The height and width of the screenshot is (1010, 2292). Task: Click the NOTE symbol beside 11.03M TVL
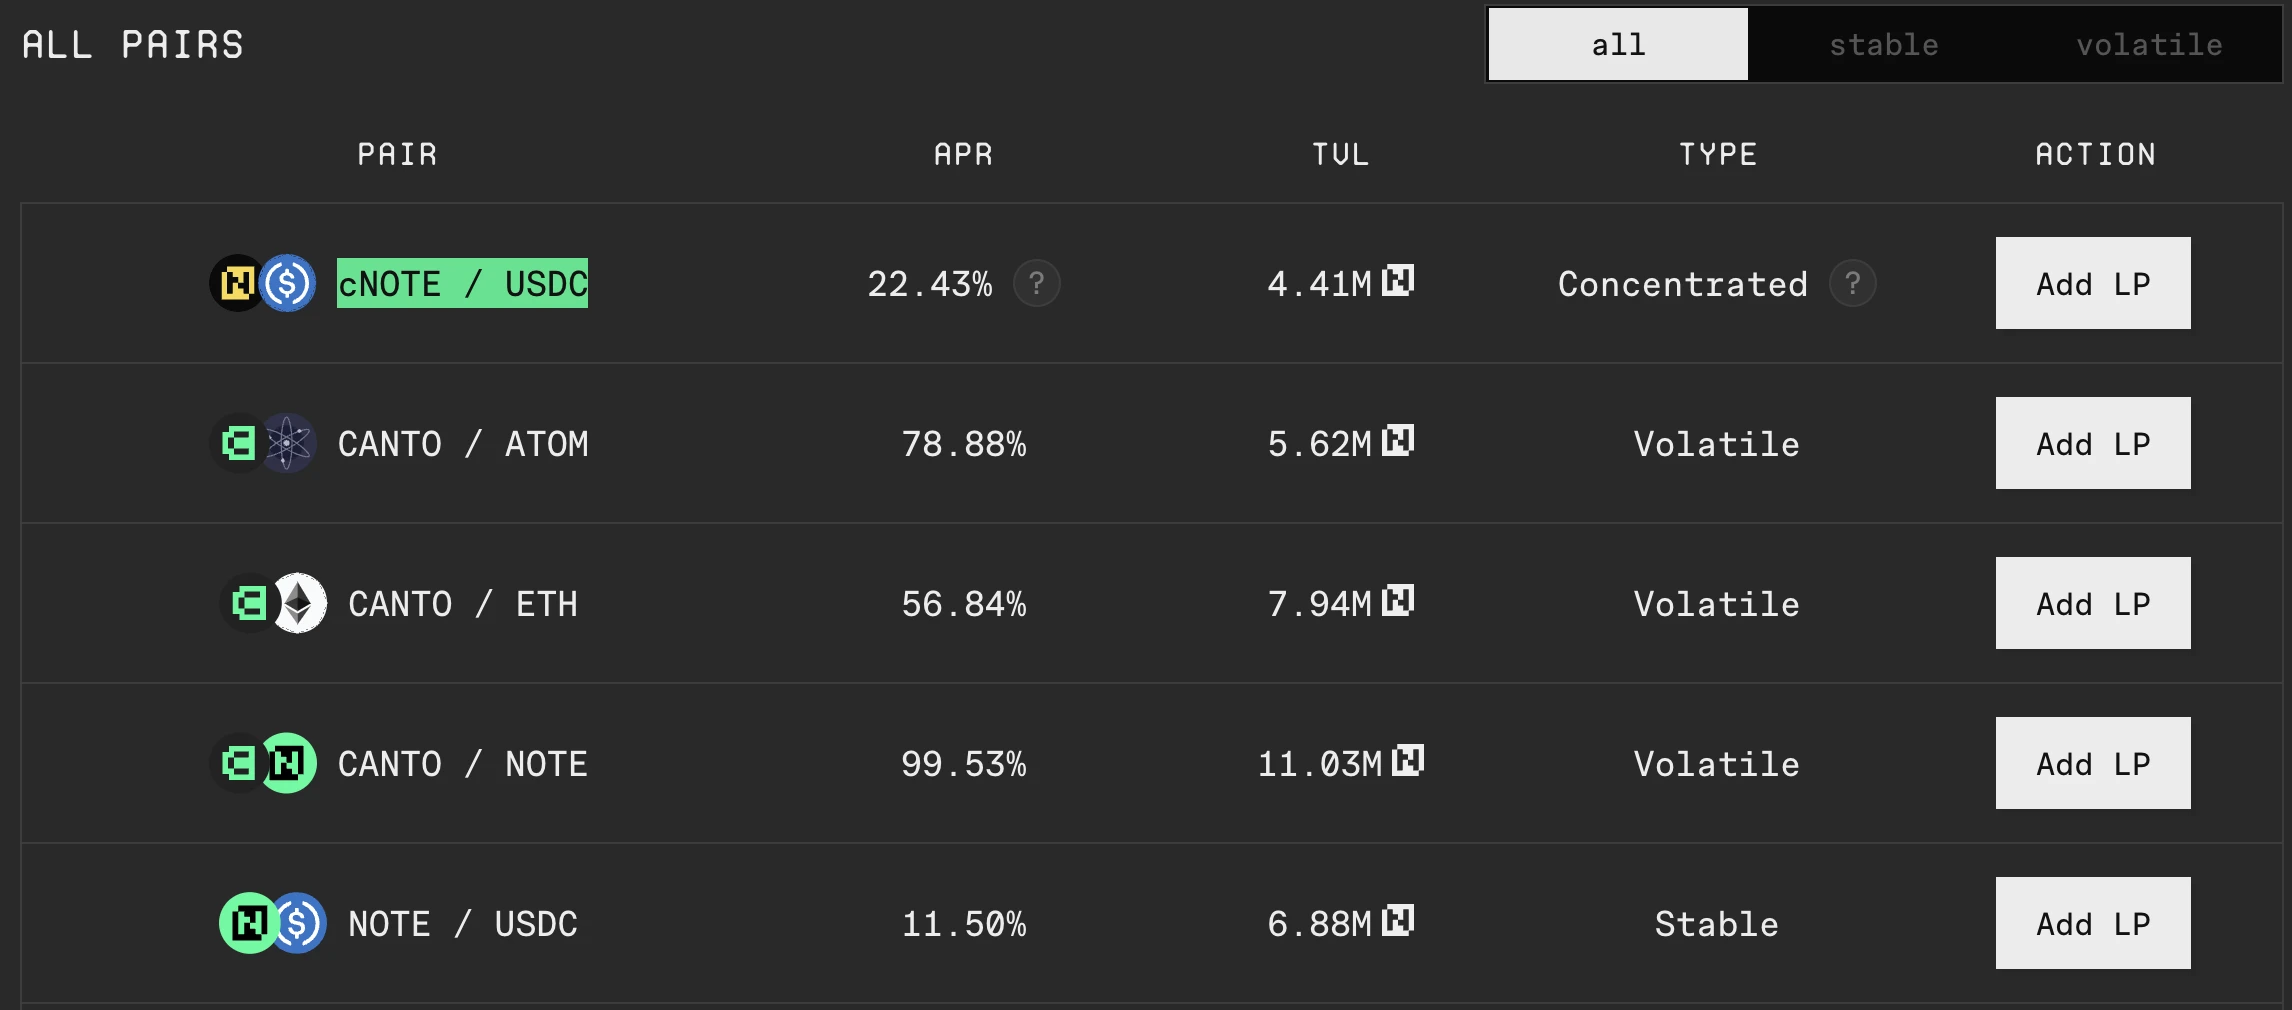pyautogui.click(x=1408, y=761)
